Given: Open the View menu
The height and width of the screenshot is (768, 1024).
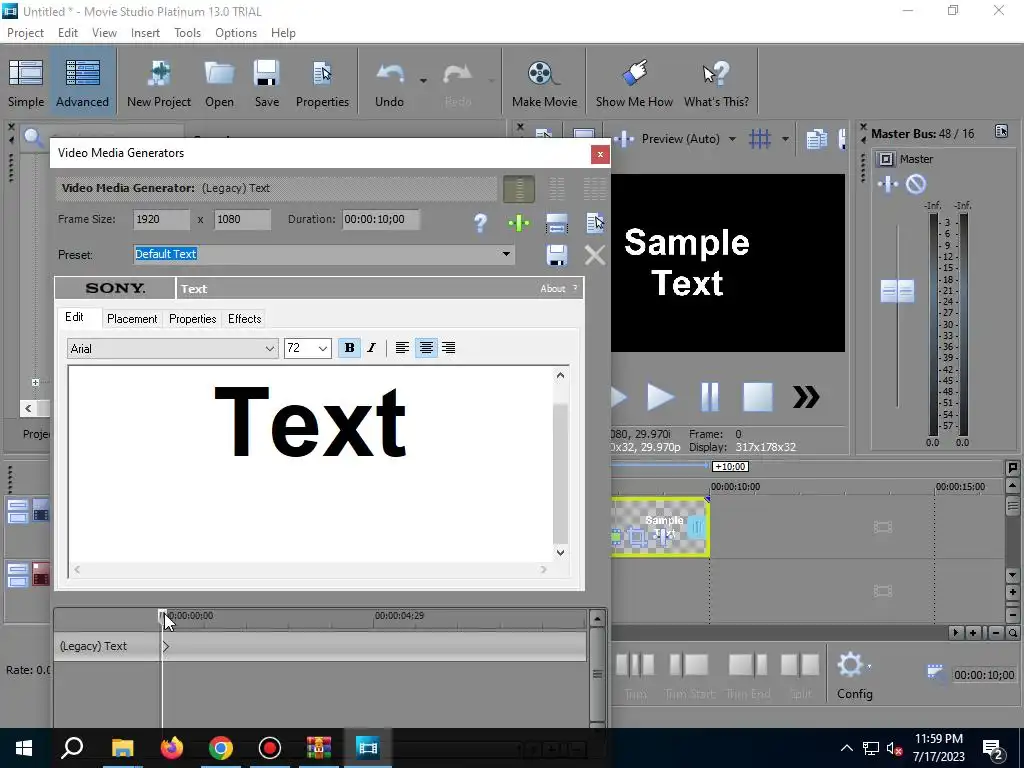Looking at the screenshot, I should (x=104, y=33).
